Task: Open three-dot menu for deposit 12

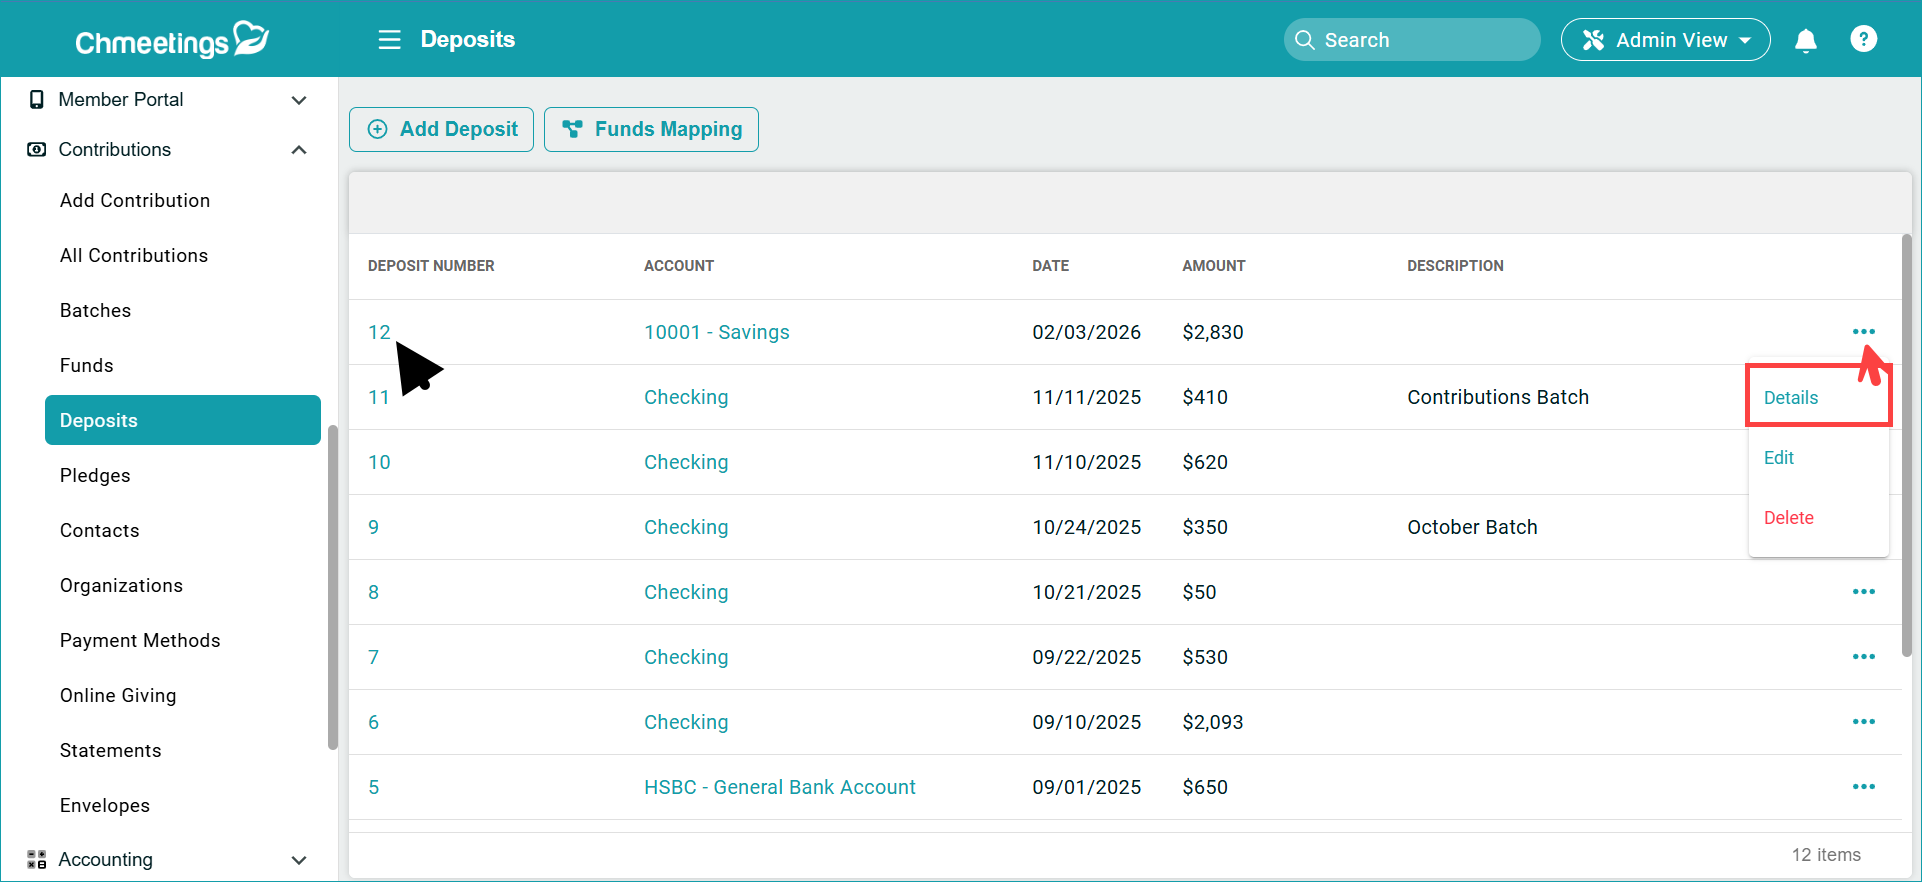Action: [x=1863, y=332]
